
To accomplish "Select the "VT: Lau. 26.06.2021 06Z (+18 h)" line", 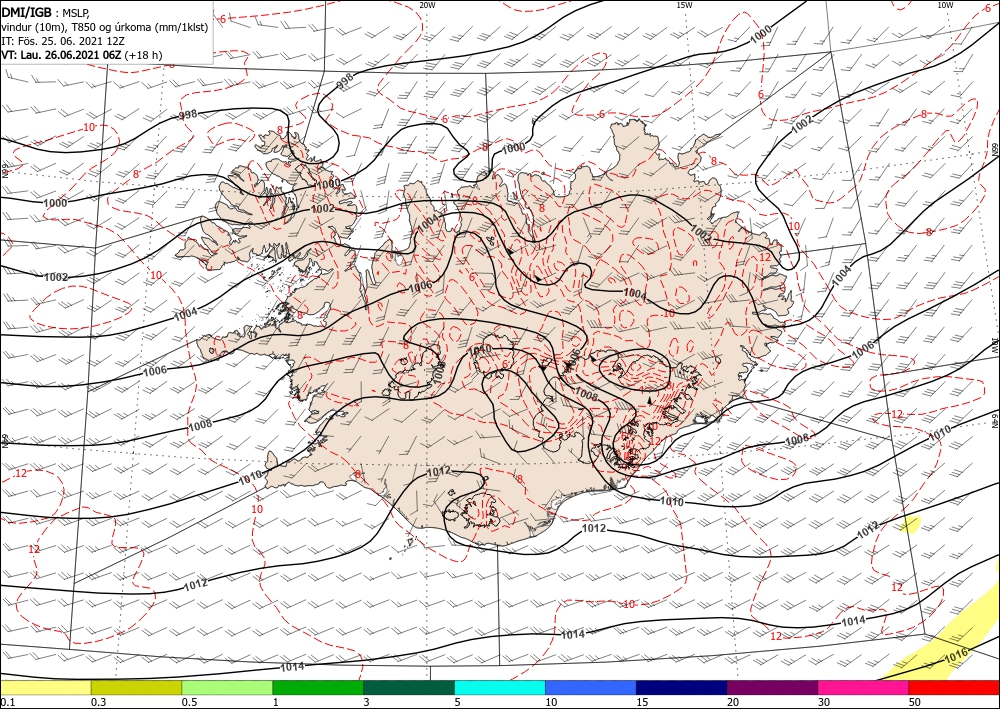I will tap(82, 55).
